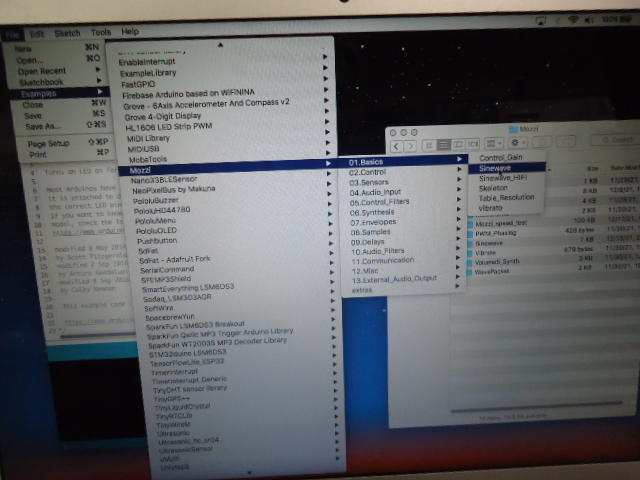Screen dimensions: 640x480
Task: Open the File menu
Action: pos(12,35)
